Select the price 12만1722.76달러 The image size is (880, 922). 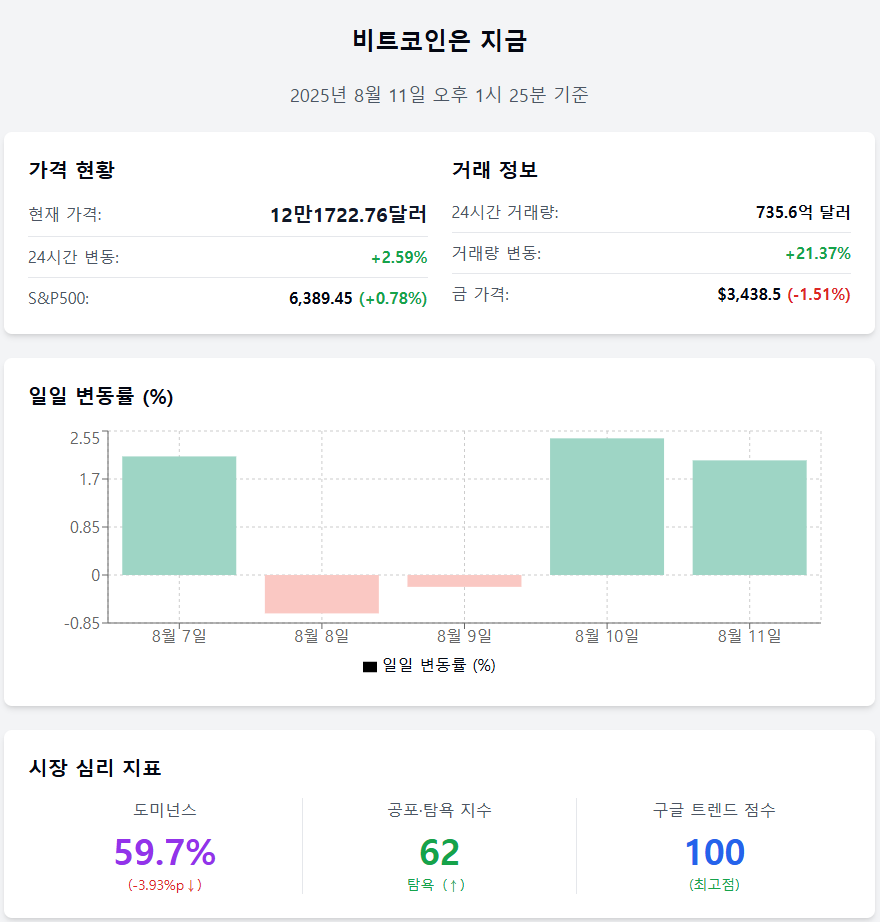(x=349, y=215)
